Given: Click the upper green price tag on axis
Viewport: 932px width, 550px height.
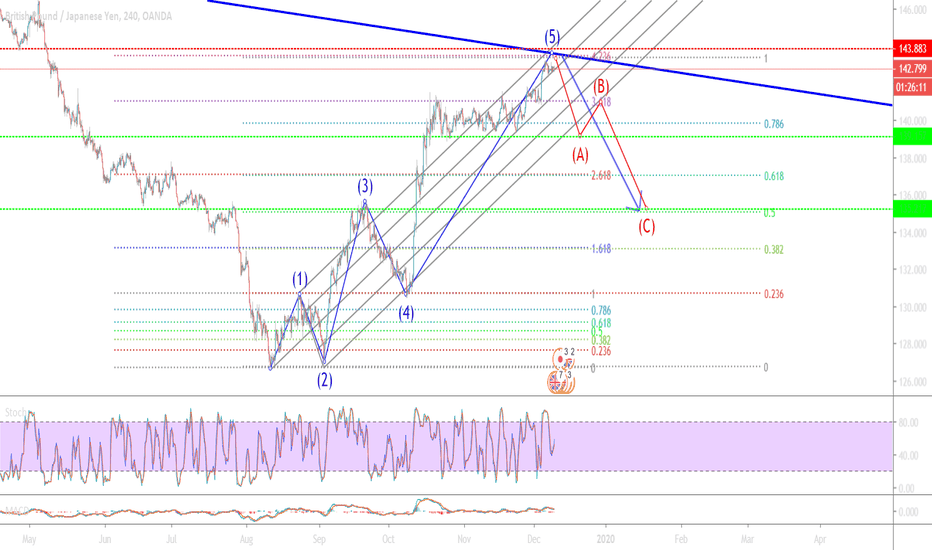Looking at the screenshot, I should (910, 136).
